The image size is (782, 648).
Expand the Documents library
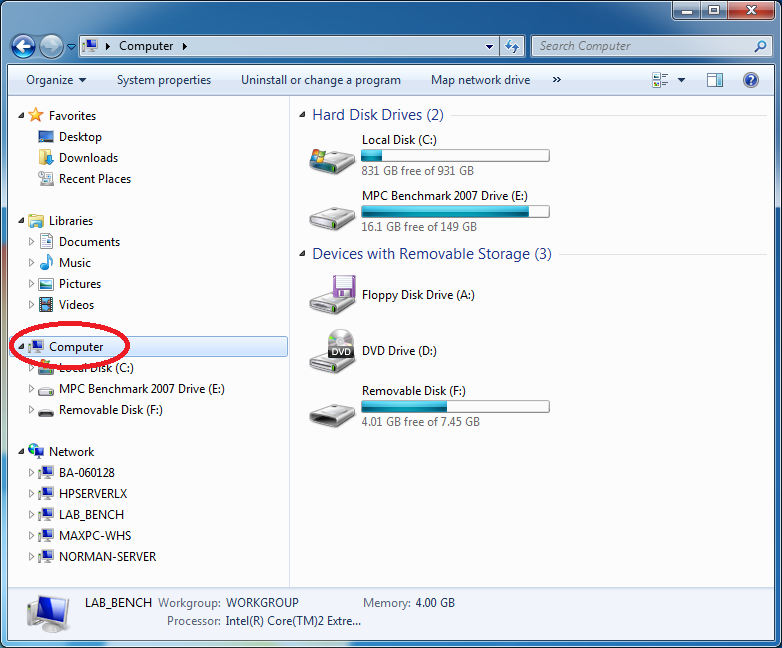pyautogui.click(x=31, y=241)
